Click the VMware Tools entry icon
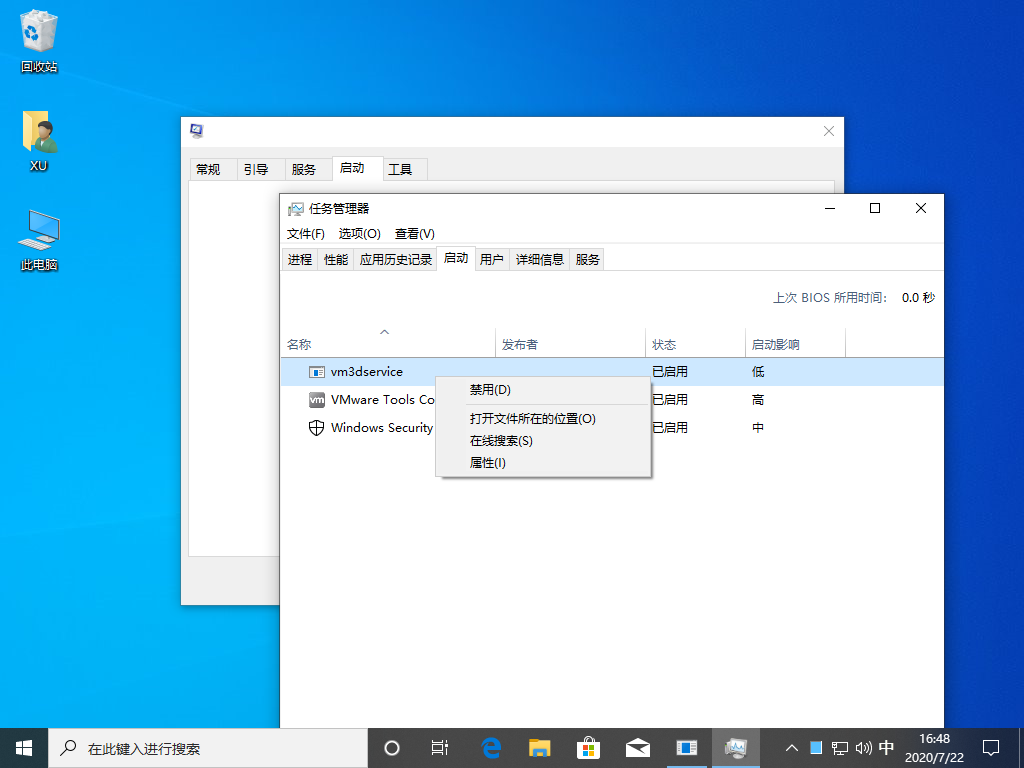1024x768 pixels. 317,400
